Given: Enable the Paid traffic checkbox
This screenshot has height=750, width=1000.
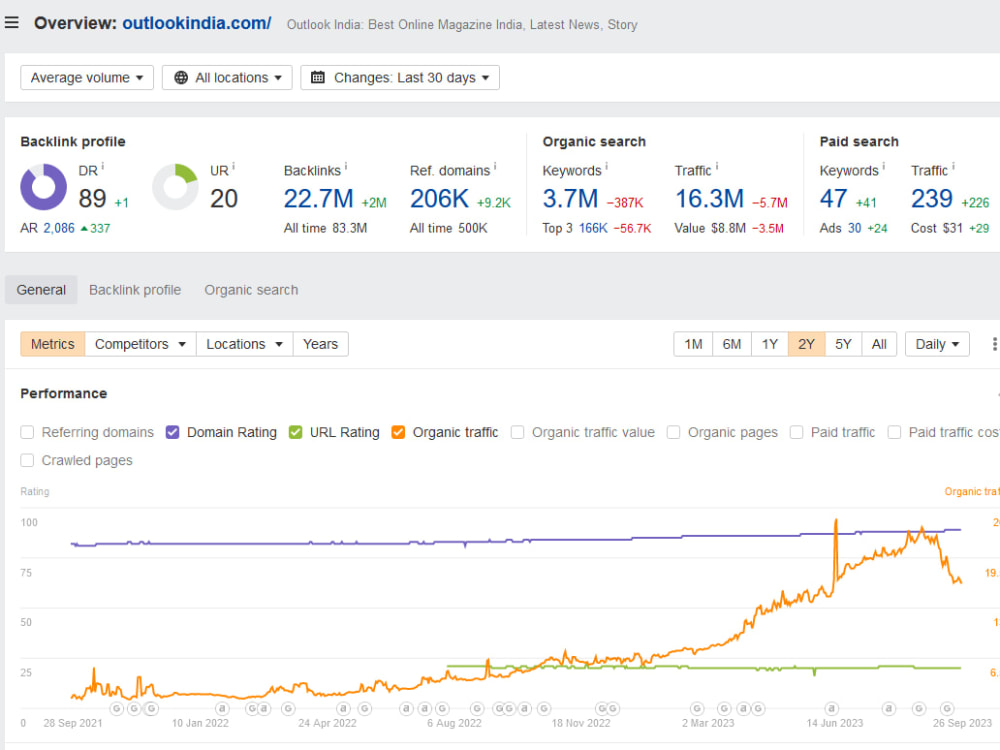Looking at the screenshot, I should 796,432.
